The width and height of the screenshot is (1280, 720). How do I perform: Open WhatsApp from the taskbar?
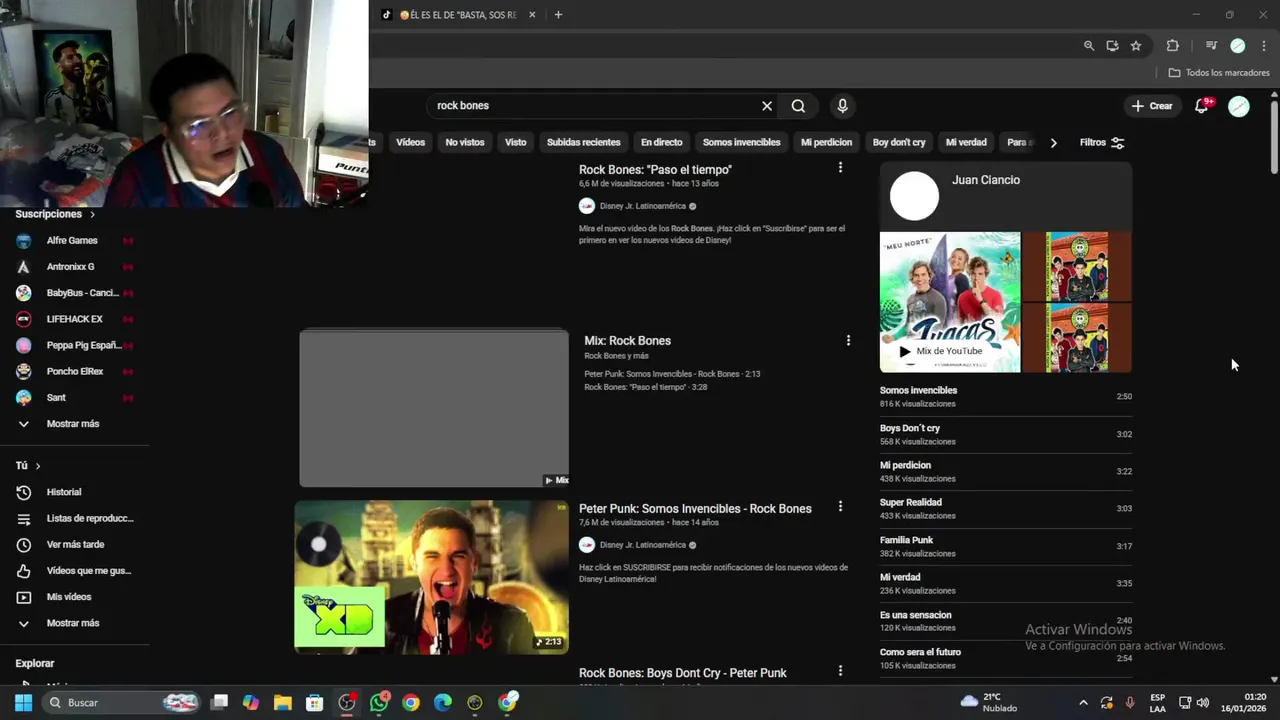(379, 702)
